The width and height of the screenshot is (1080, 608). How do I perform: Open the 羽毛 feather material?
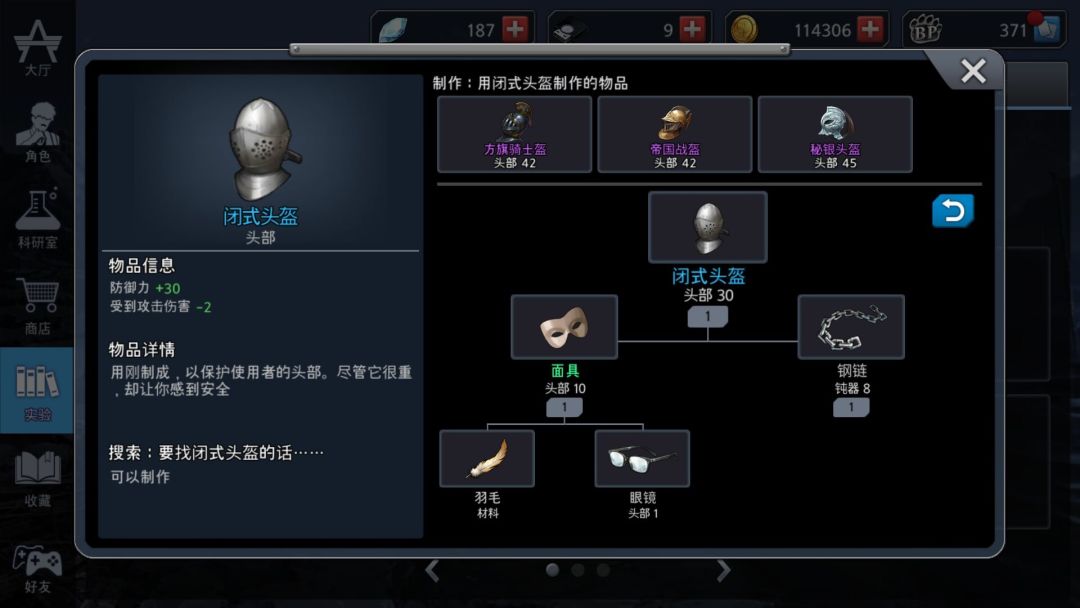coord(487,459)
